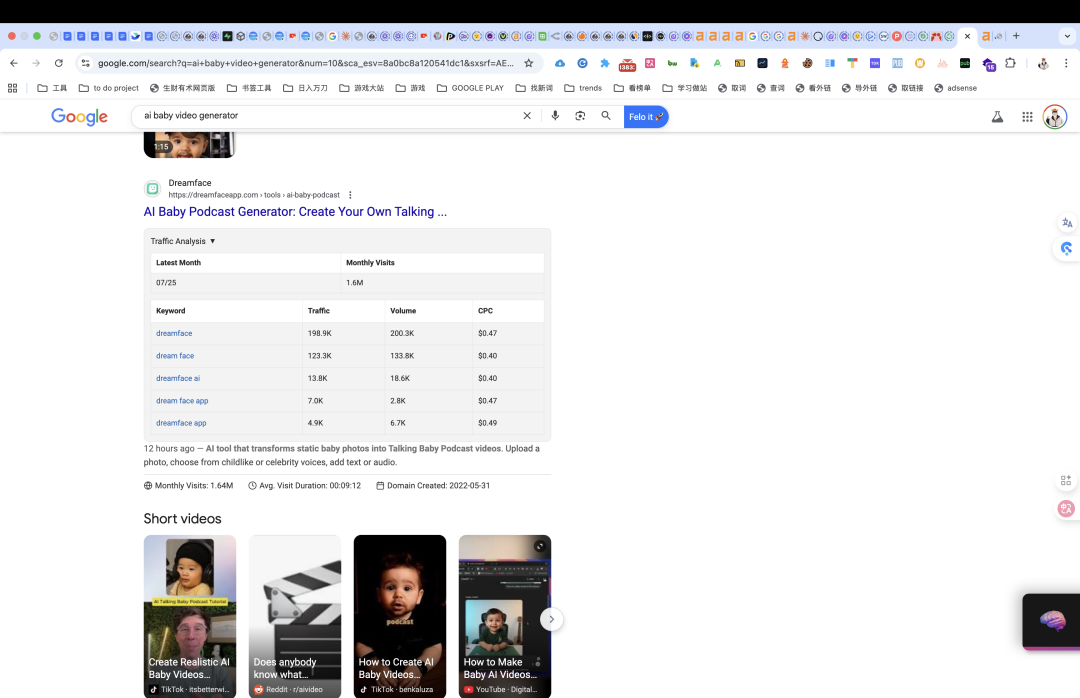The height and width of the screenshot is (698, 1080).
Task: Open the purple graduation cap extension icon
Action: [x=988, y=64]
